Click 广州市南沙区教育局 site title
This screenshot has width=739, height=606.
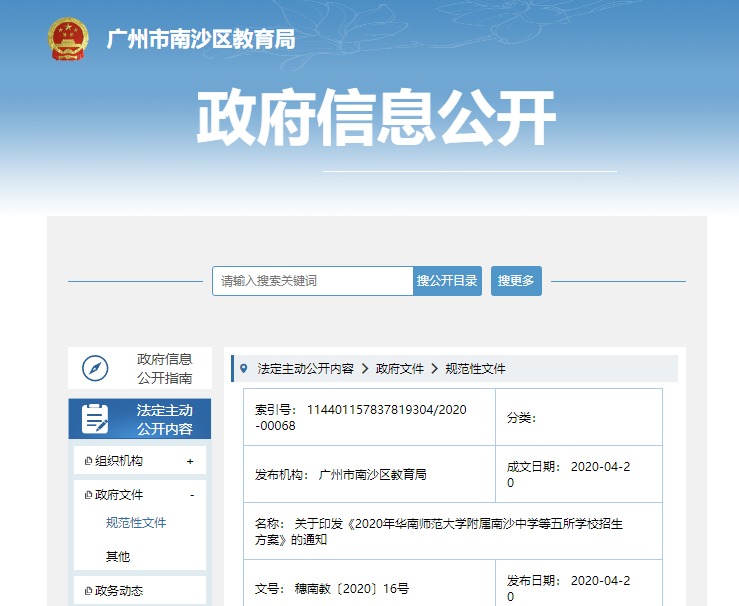tap(201, 39)
